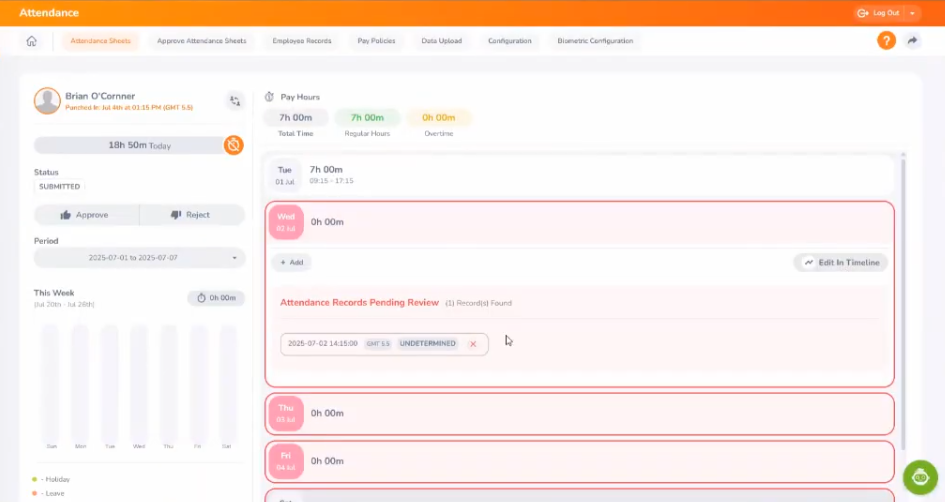Click Brian O'Cornner's profile avatar
Viewport: 945px width, 502px height.
coord(47,100)
